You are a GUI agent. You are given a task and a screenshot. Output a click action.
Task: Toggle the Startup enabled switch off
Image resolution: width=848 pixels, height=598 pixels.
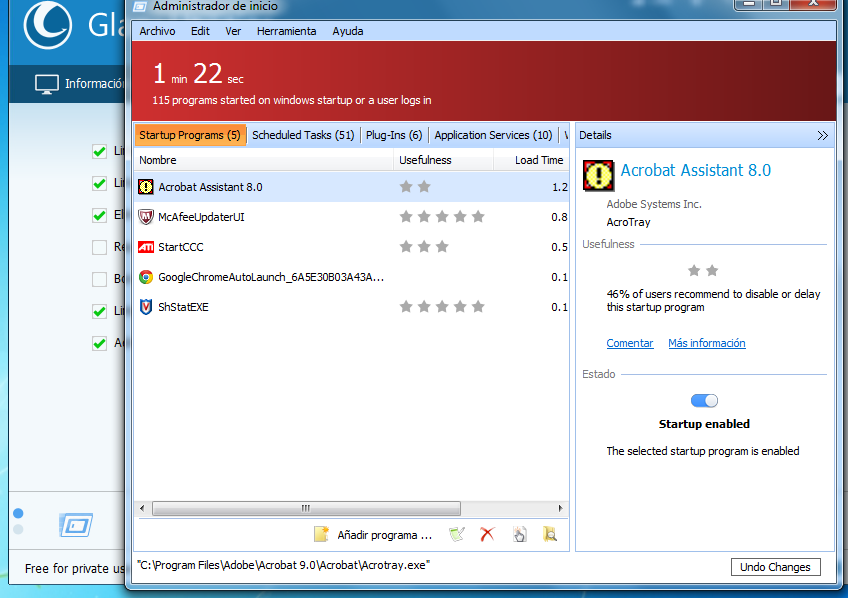tap(704, 400)
